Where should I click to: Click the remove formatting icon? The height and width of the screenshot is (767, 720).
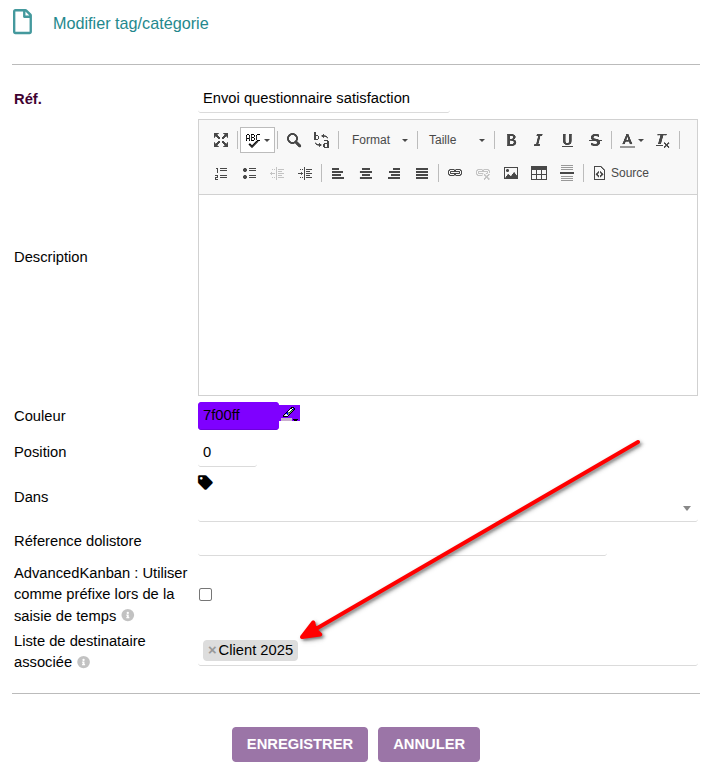click(x=663, y=140)
